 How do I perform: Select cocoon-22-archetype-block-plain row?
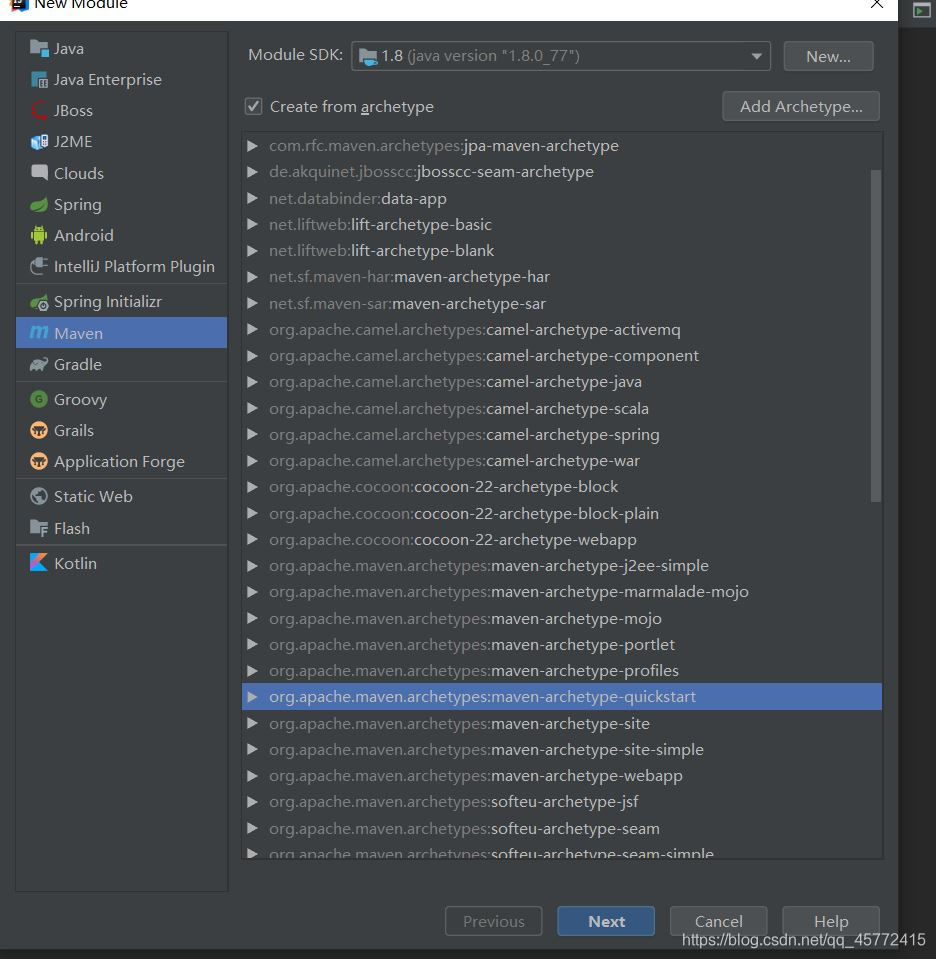point(562,514)
